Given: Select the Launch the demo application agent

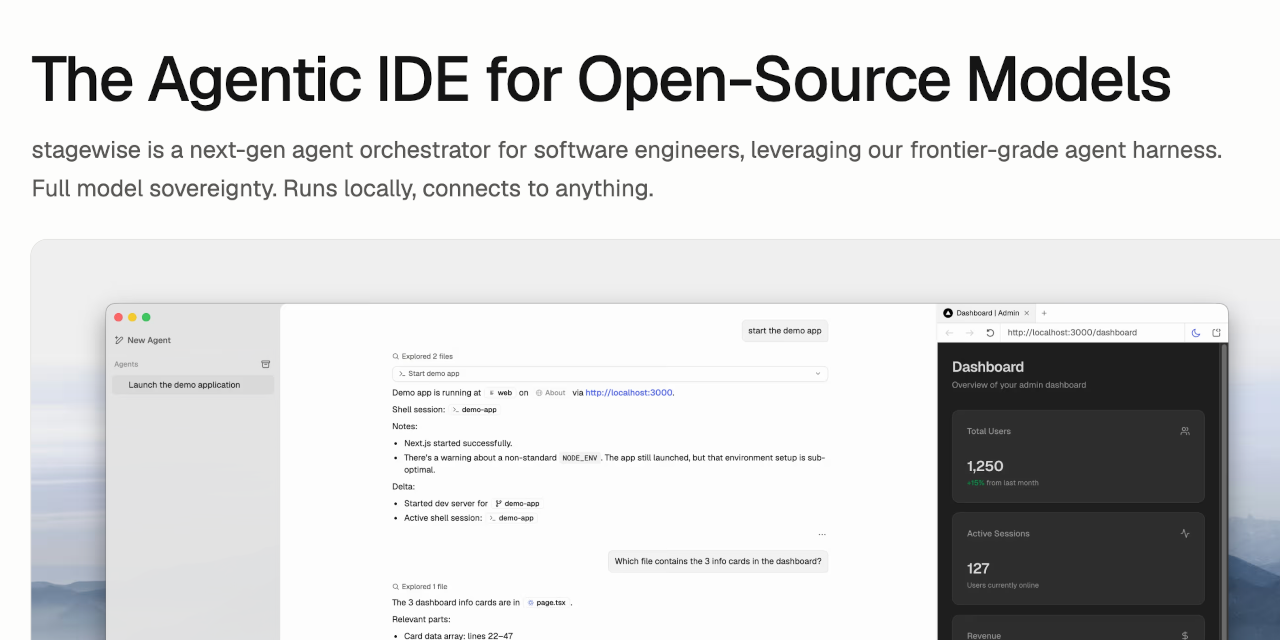Looking at the screenshot, I should (x=193, y=385).
